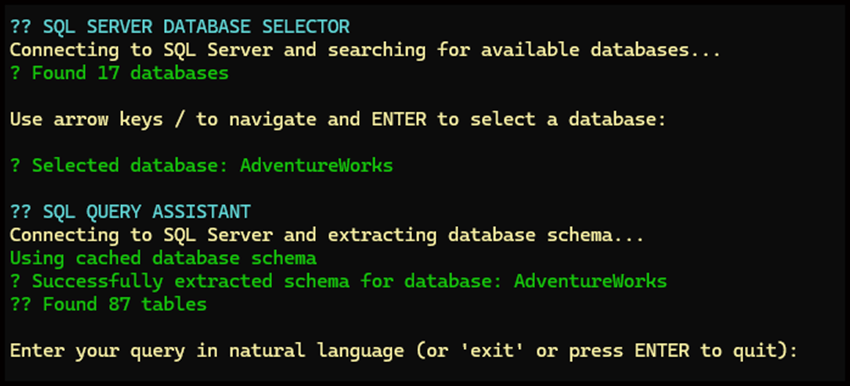The height and width of the screenshot is (386, 850).
Task: Select the SQL QUERY ASSISTANT heading
Action: pyautogui.click(x=147, y=211)
